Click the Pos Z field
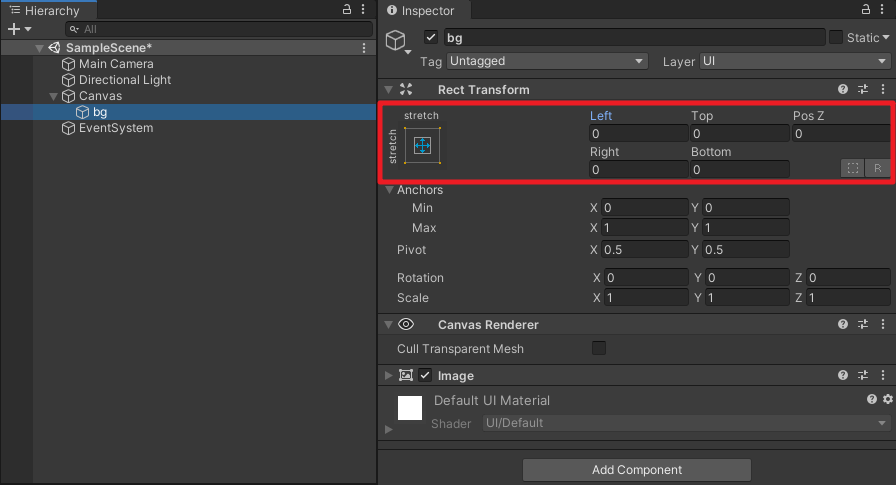 [x=841, y=134]
